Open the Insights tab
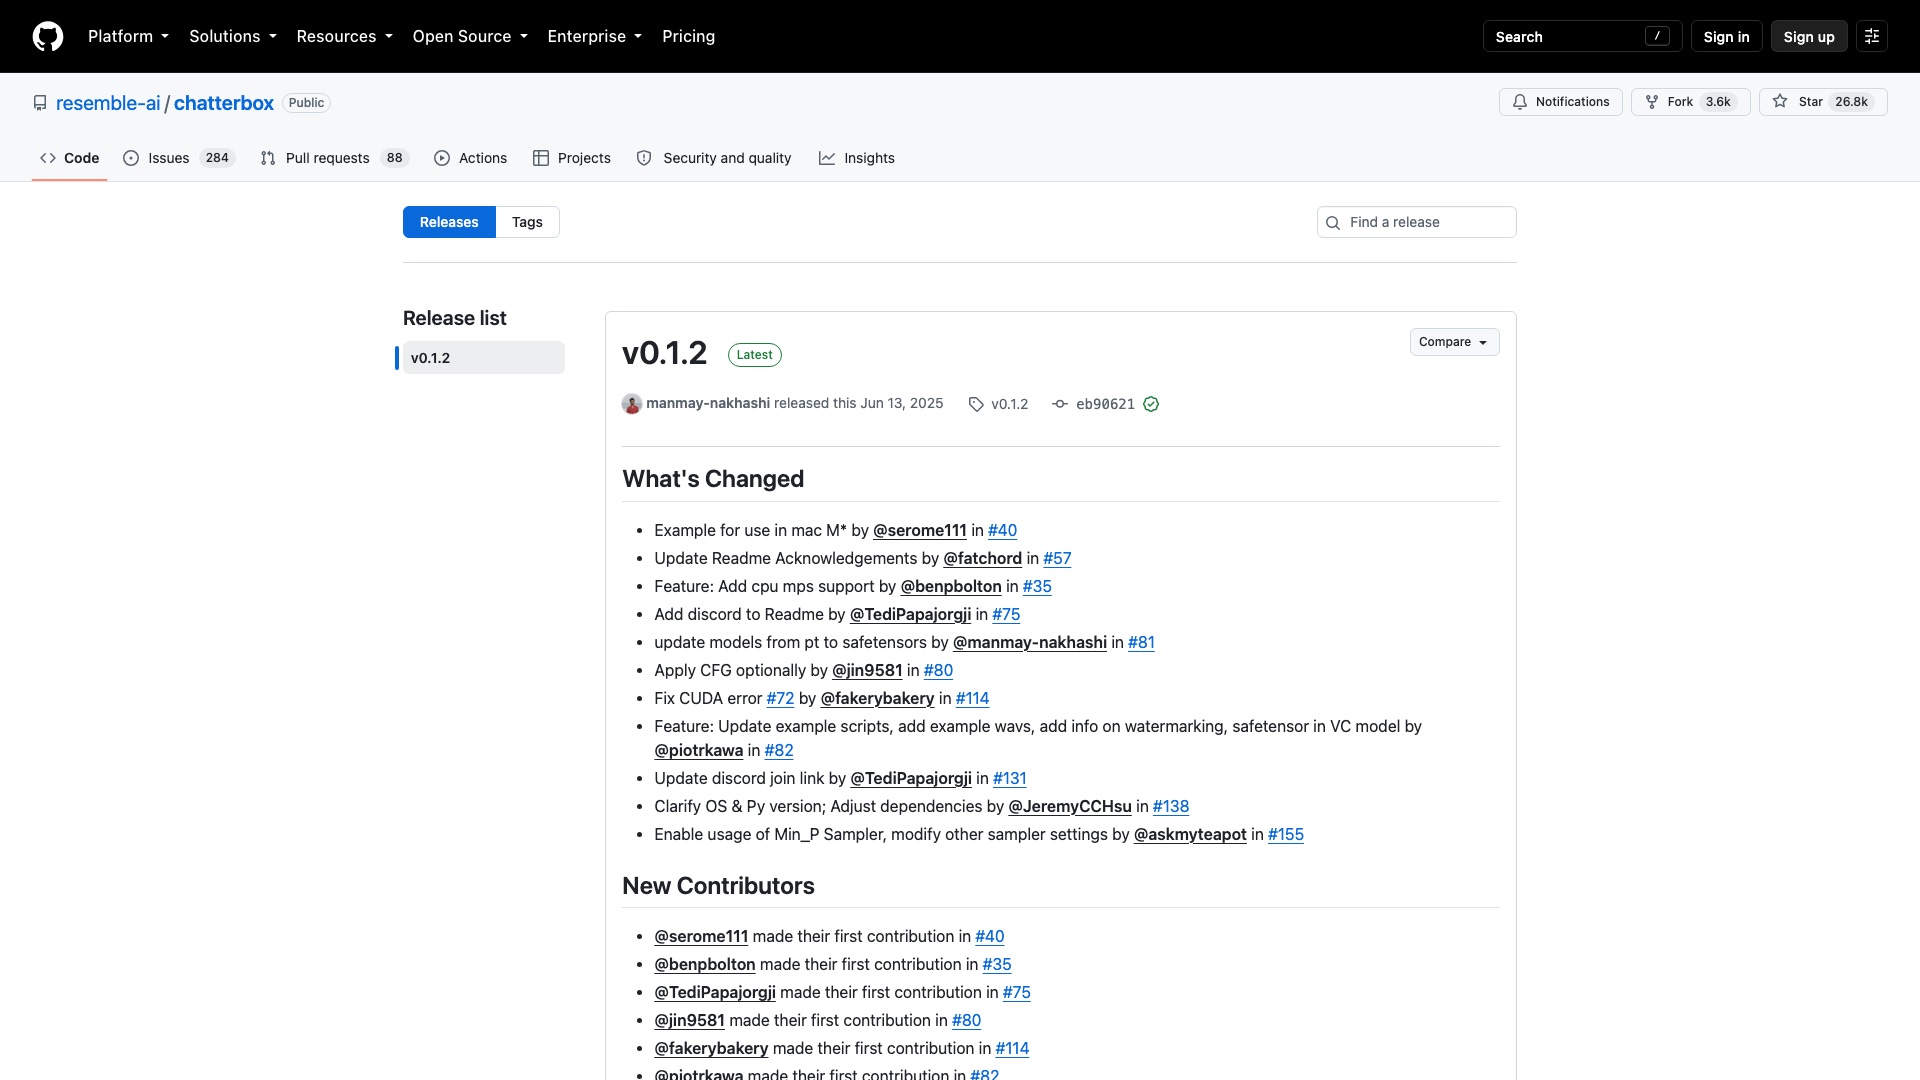Screen dimensions: 1920x1080 [x=857, y=158]
